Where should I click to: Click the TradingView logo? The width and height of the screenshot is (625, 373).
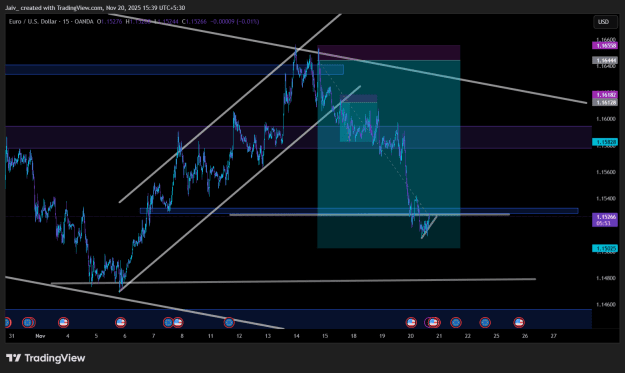click(46, 358)
